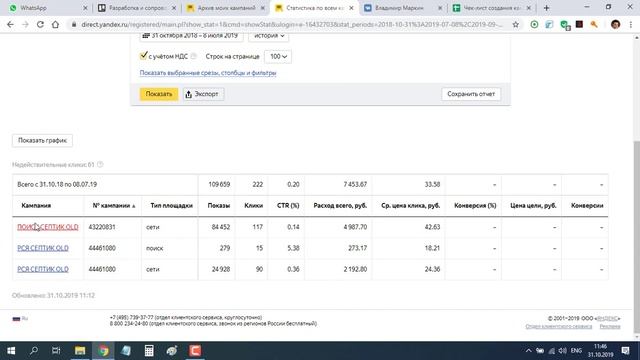640x360 pixels.
Task: Go back in Chrome browser history
Action: (x=10, y=24)
